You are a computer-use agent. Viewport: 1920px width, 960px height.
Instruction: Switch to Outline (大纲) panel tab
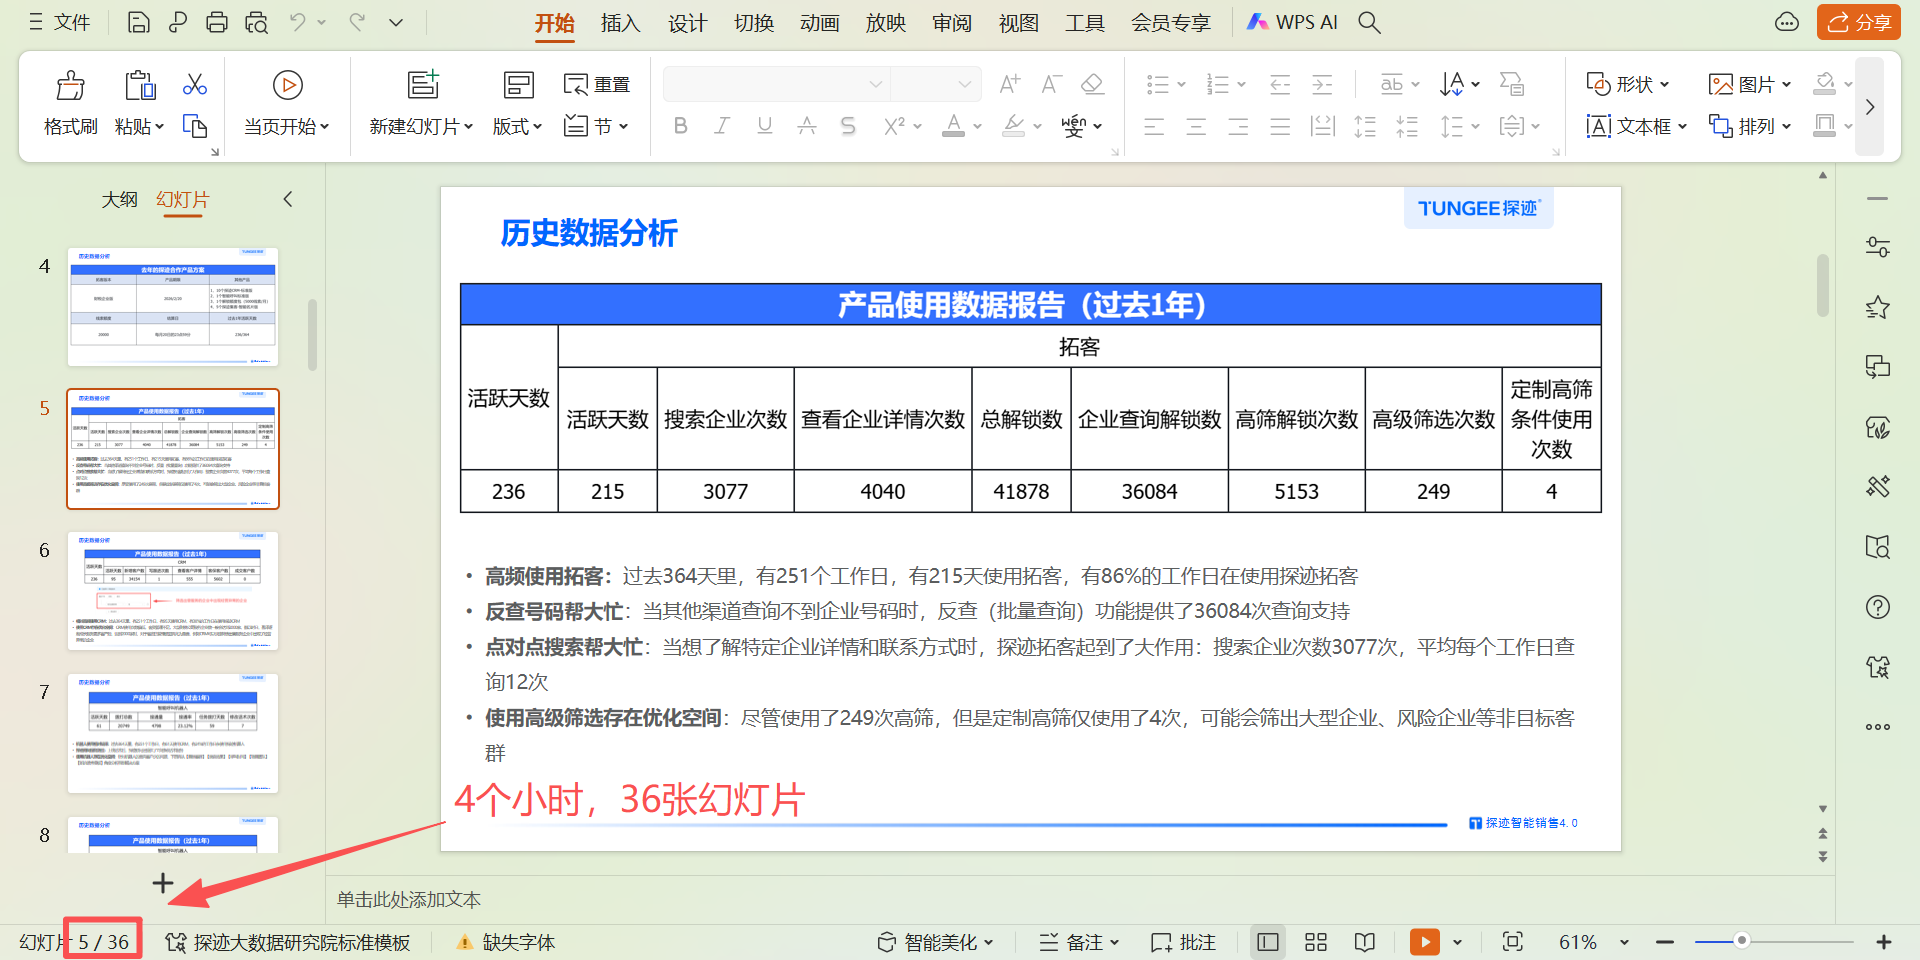point(119,199)
